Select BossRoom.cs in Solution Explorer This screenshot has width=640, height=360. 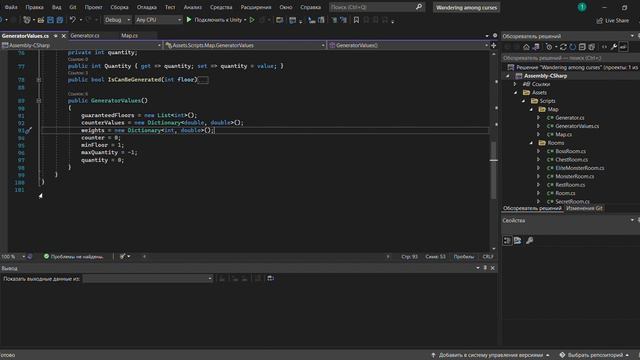[570, 151]
